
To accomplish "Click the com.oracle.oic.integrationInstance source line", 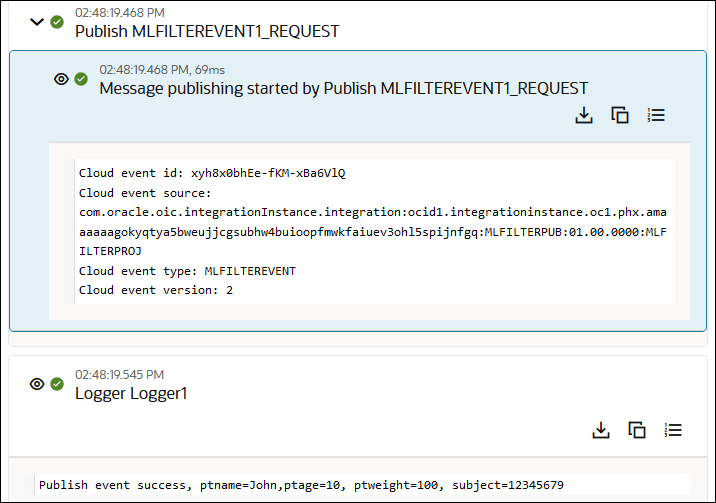I will (373, 212).
